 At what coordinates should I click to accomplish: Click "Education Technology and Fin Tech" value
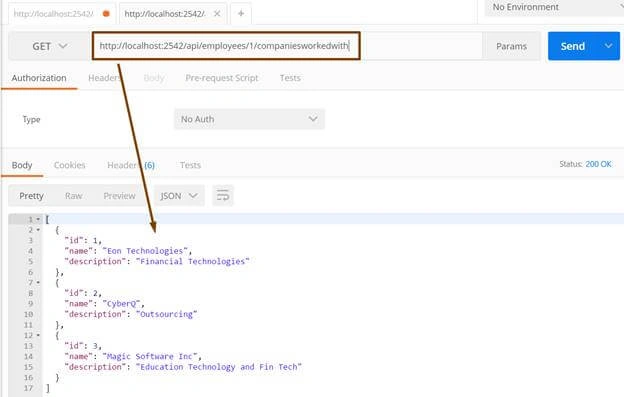tap(219, 367)
